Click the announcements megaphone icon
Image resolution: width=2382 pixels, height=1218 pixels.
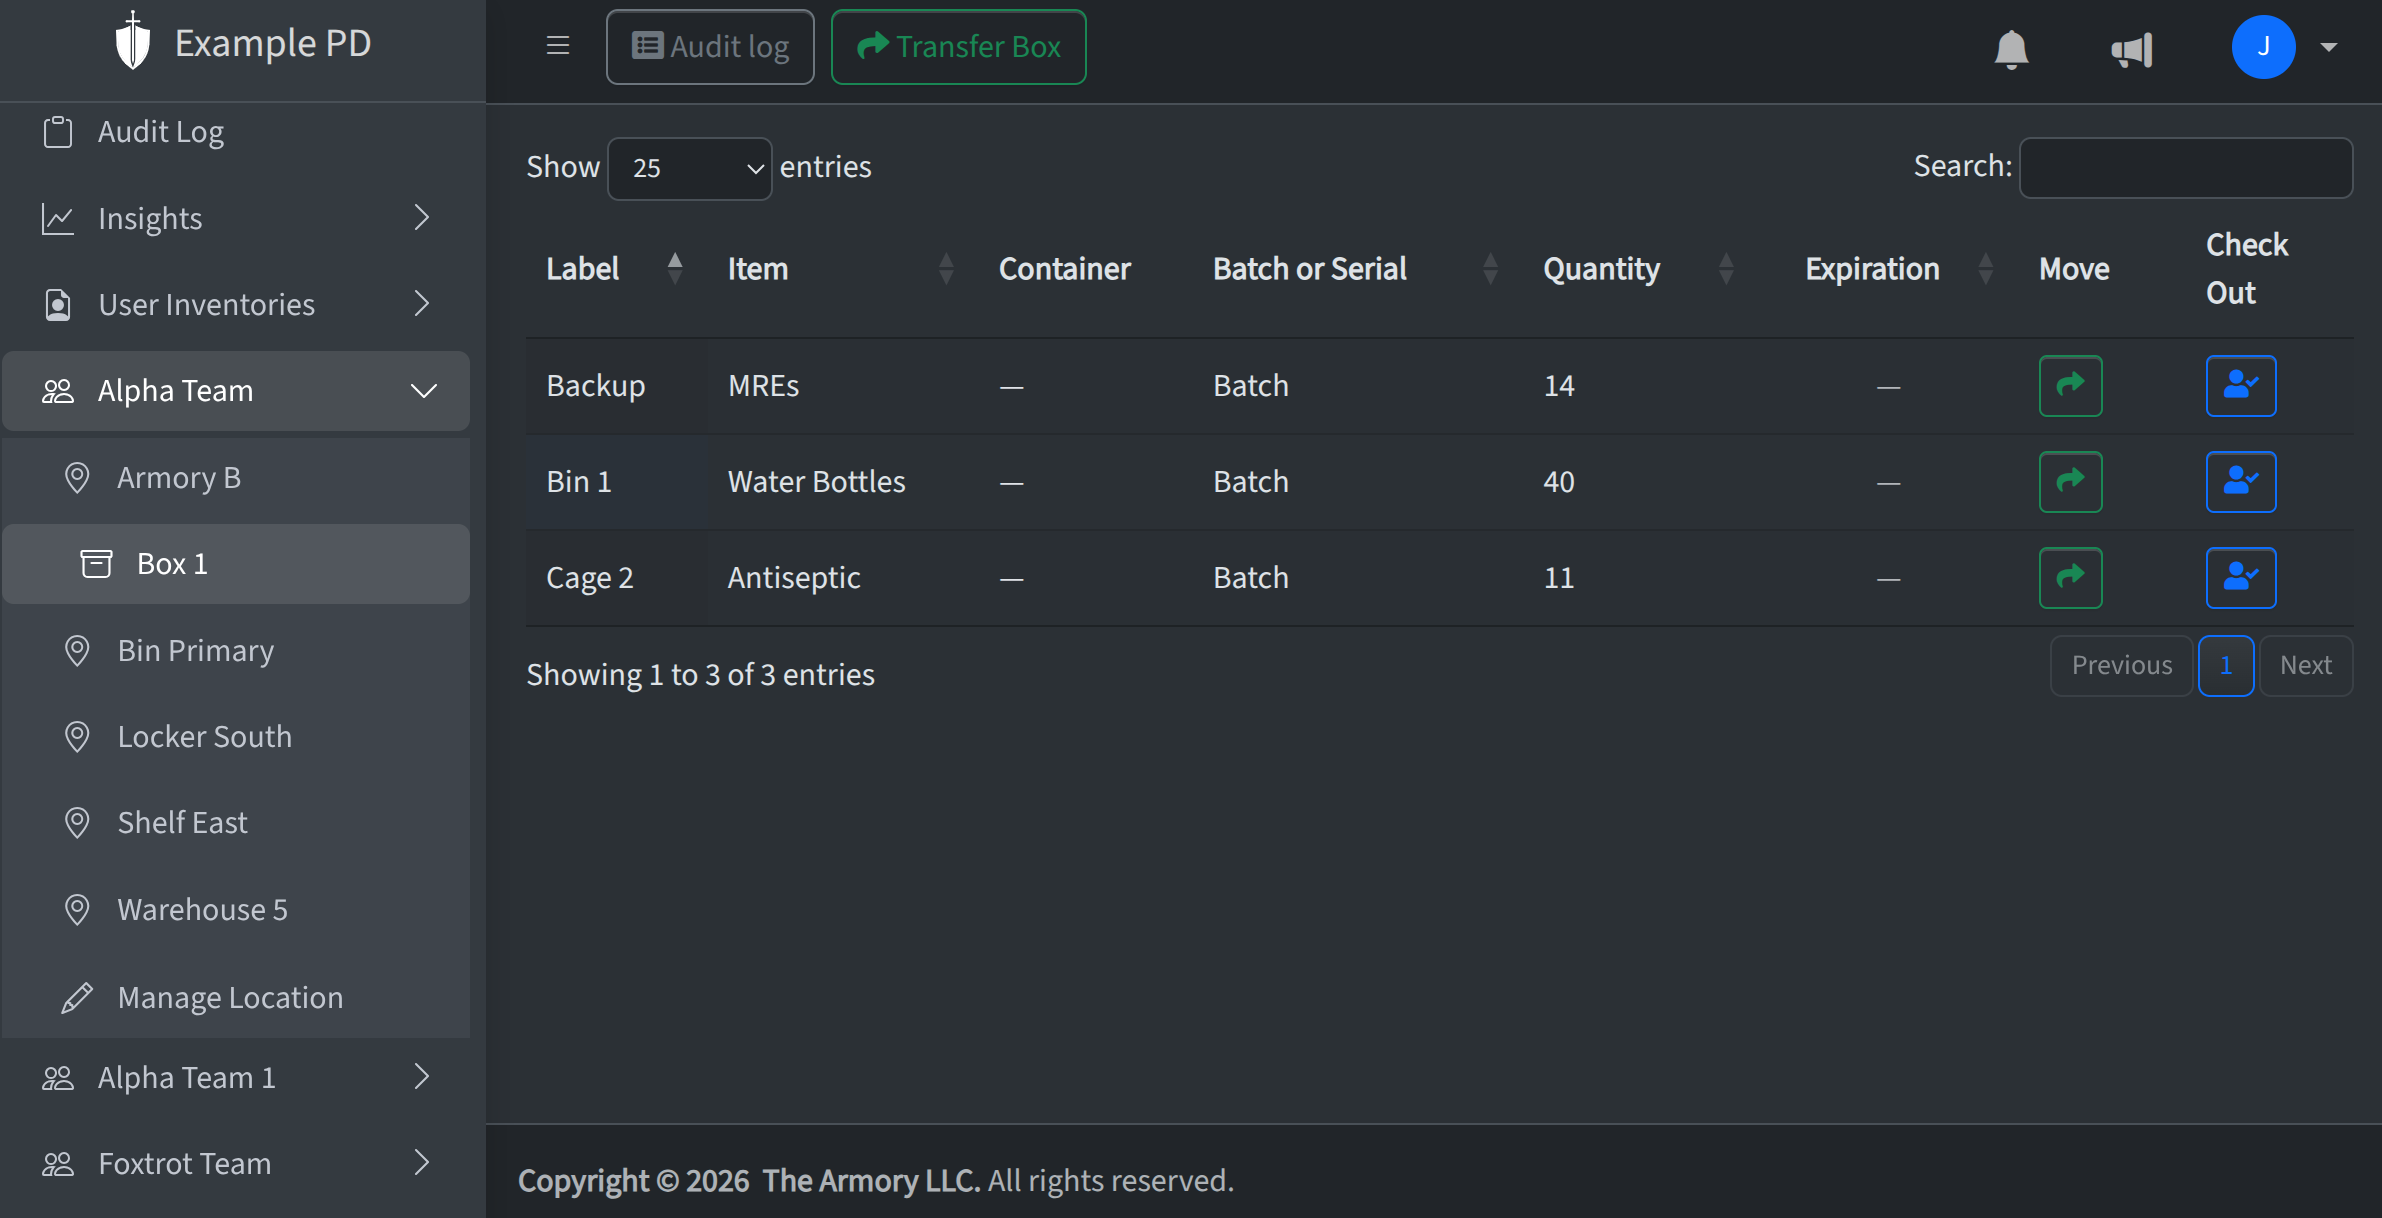[x=2133, y=48]
